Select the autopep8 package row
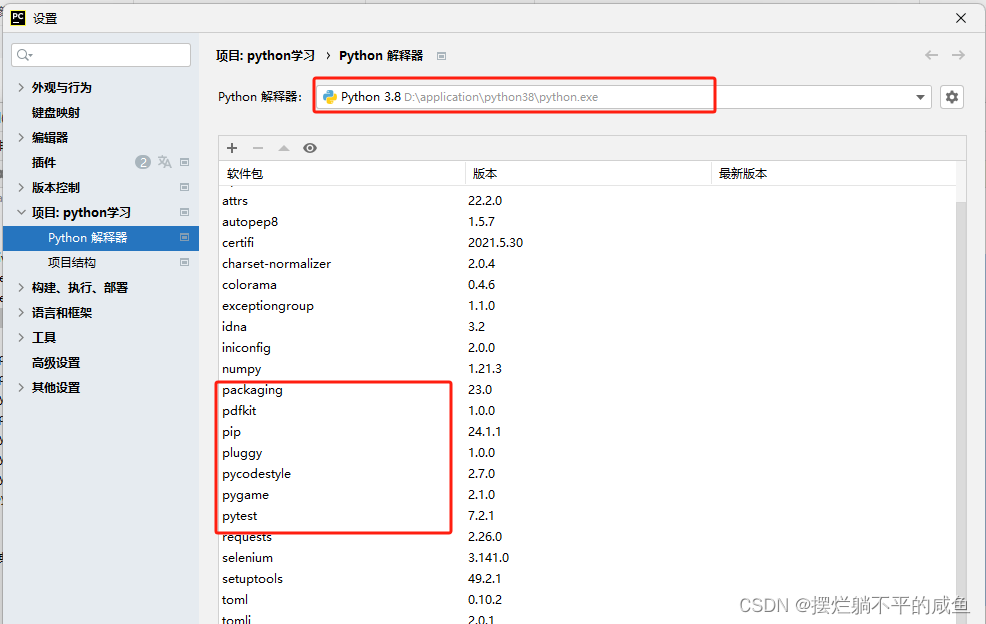The image size is (986, 624). click(587, 221)
